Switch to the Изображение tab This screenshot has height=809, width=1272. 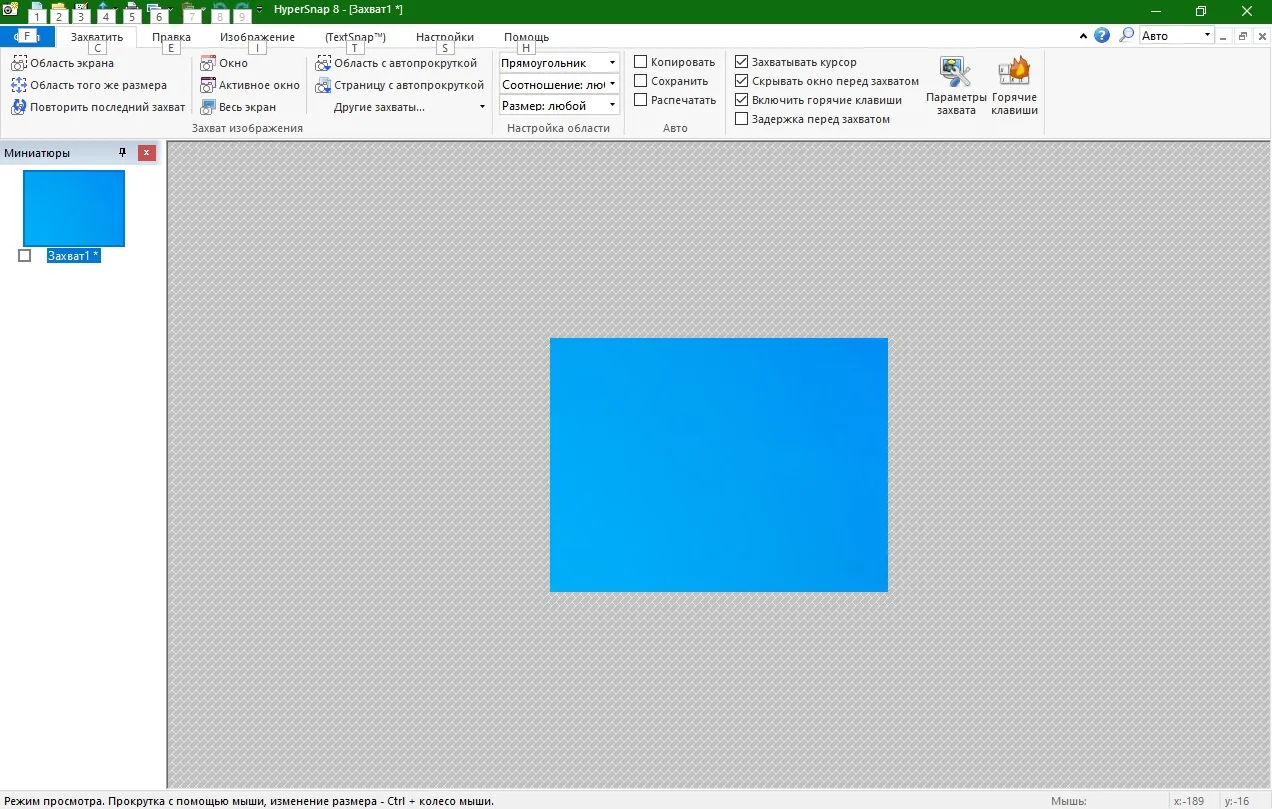point(257,37)
